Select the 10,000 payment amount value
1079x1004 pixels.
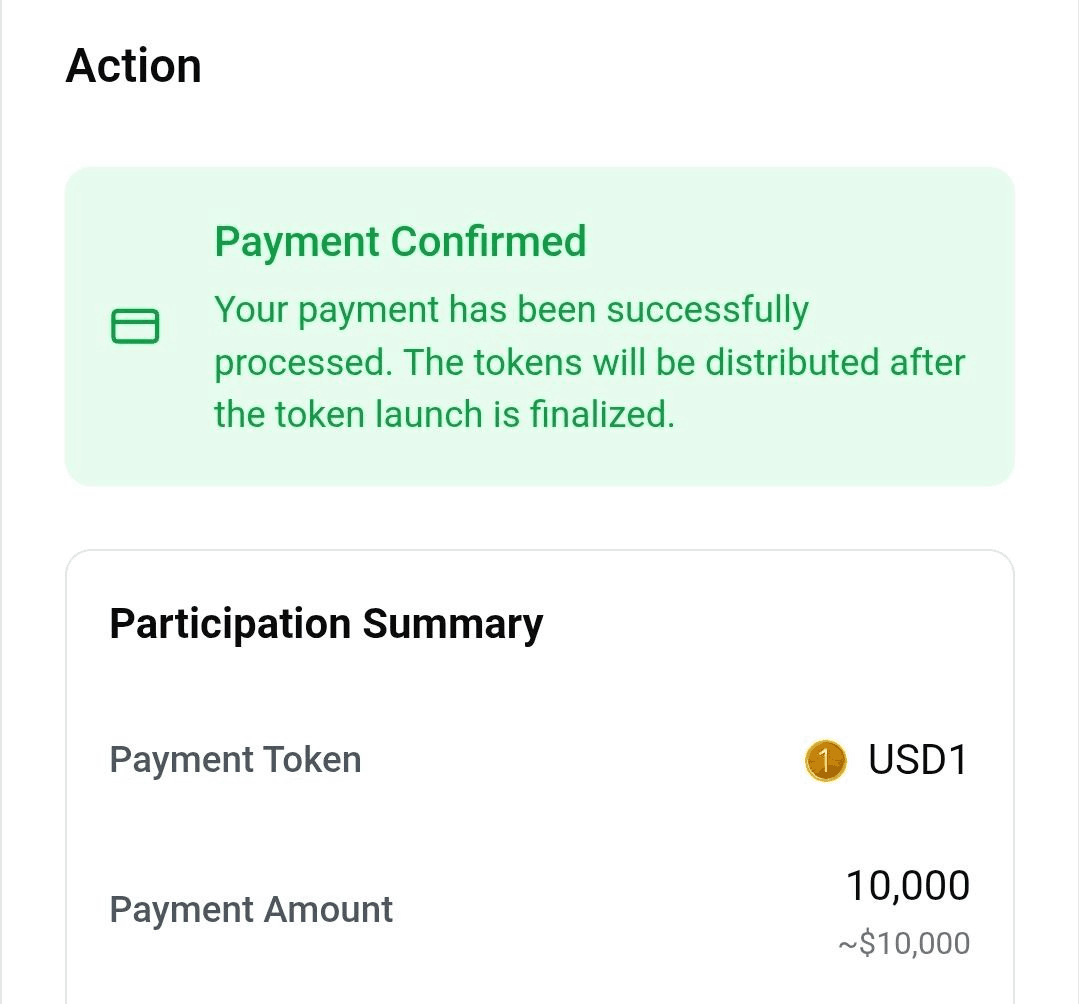907,886
